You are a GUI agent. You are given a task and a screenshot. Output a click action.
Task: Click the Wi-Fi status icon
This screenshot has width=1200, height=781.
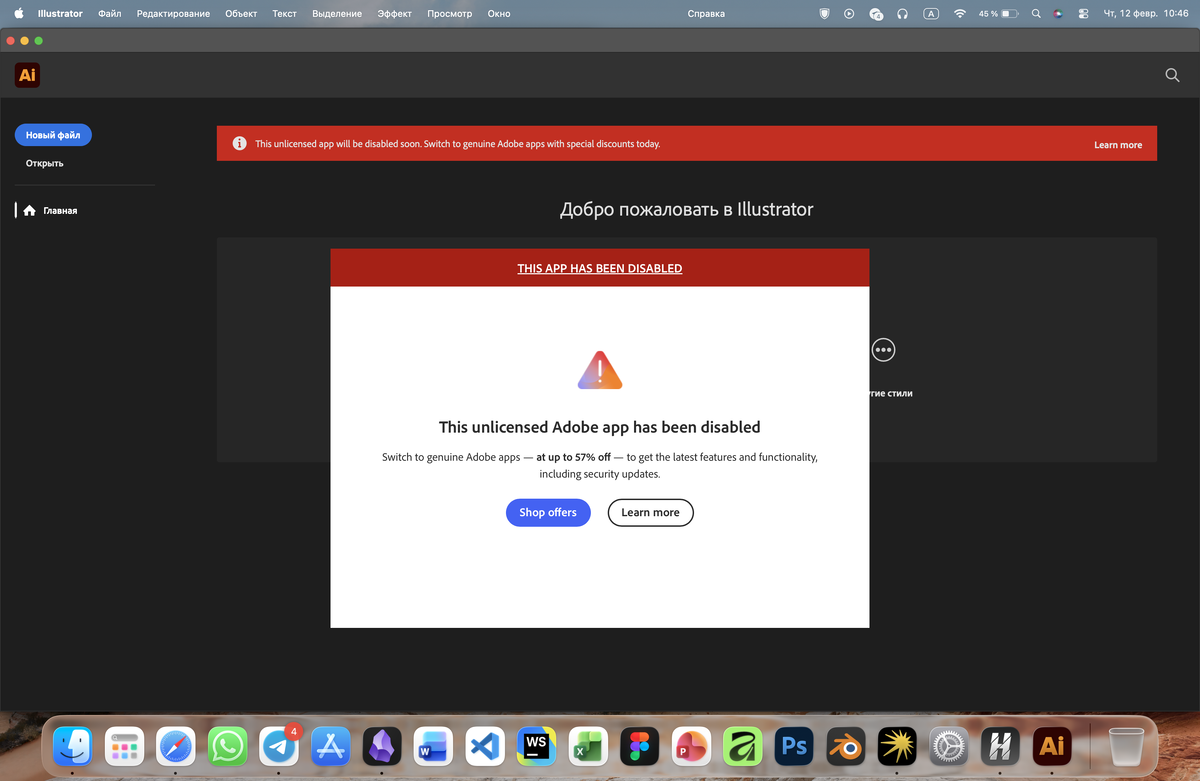pos(960,14)
